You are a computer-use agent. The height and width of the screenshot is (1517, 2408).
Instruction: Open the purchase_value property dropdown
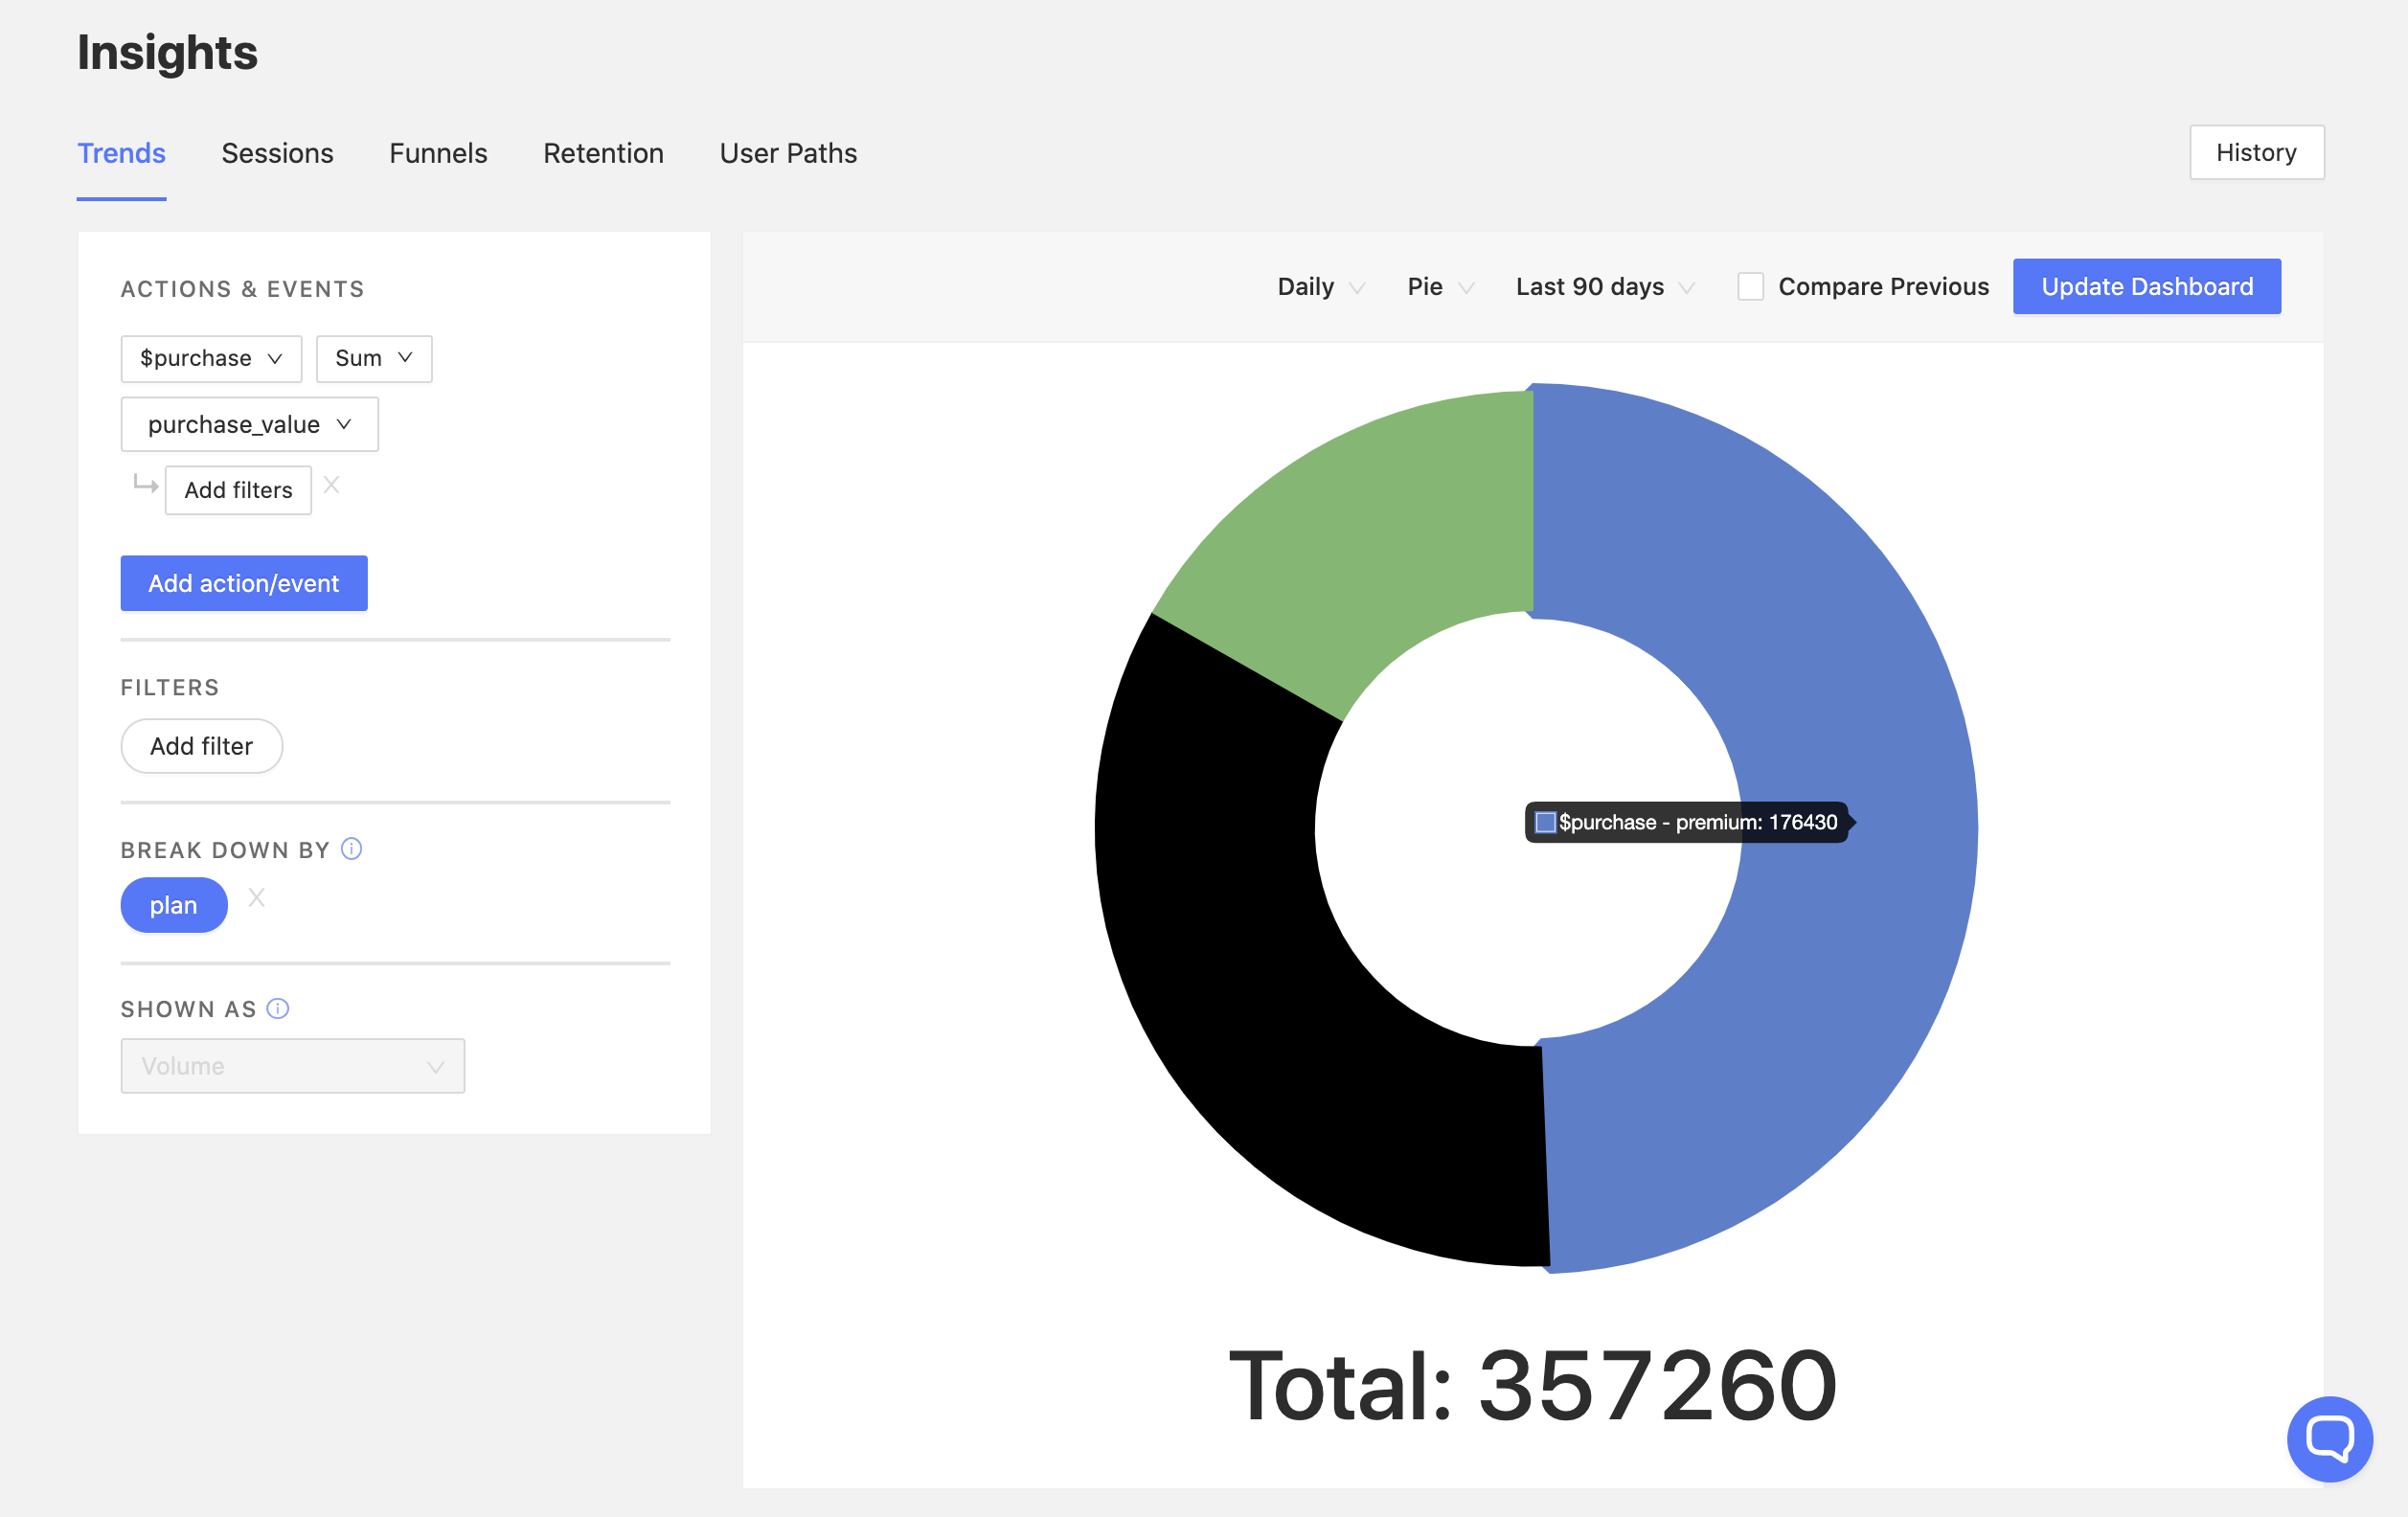coord(249,424)
